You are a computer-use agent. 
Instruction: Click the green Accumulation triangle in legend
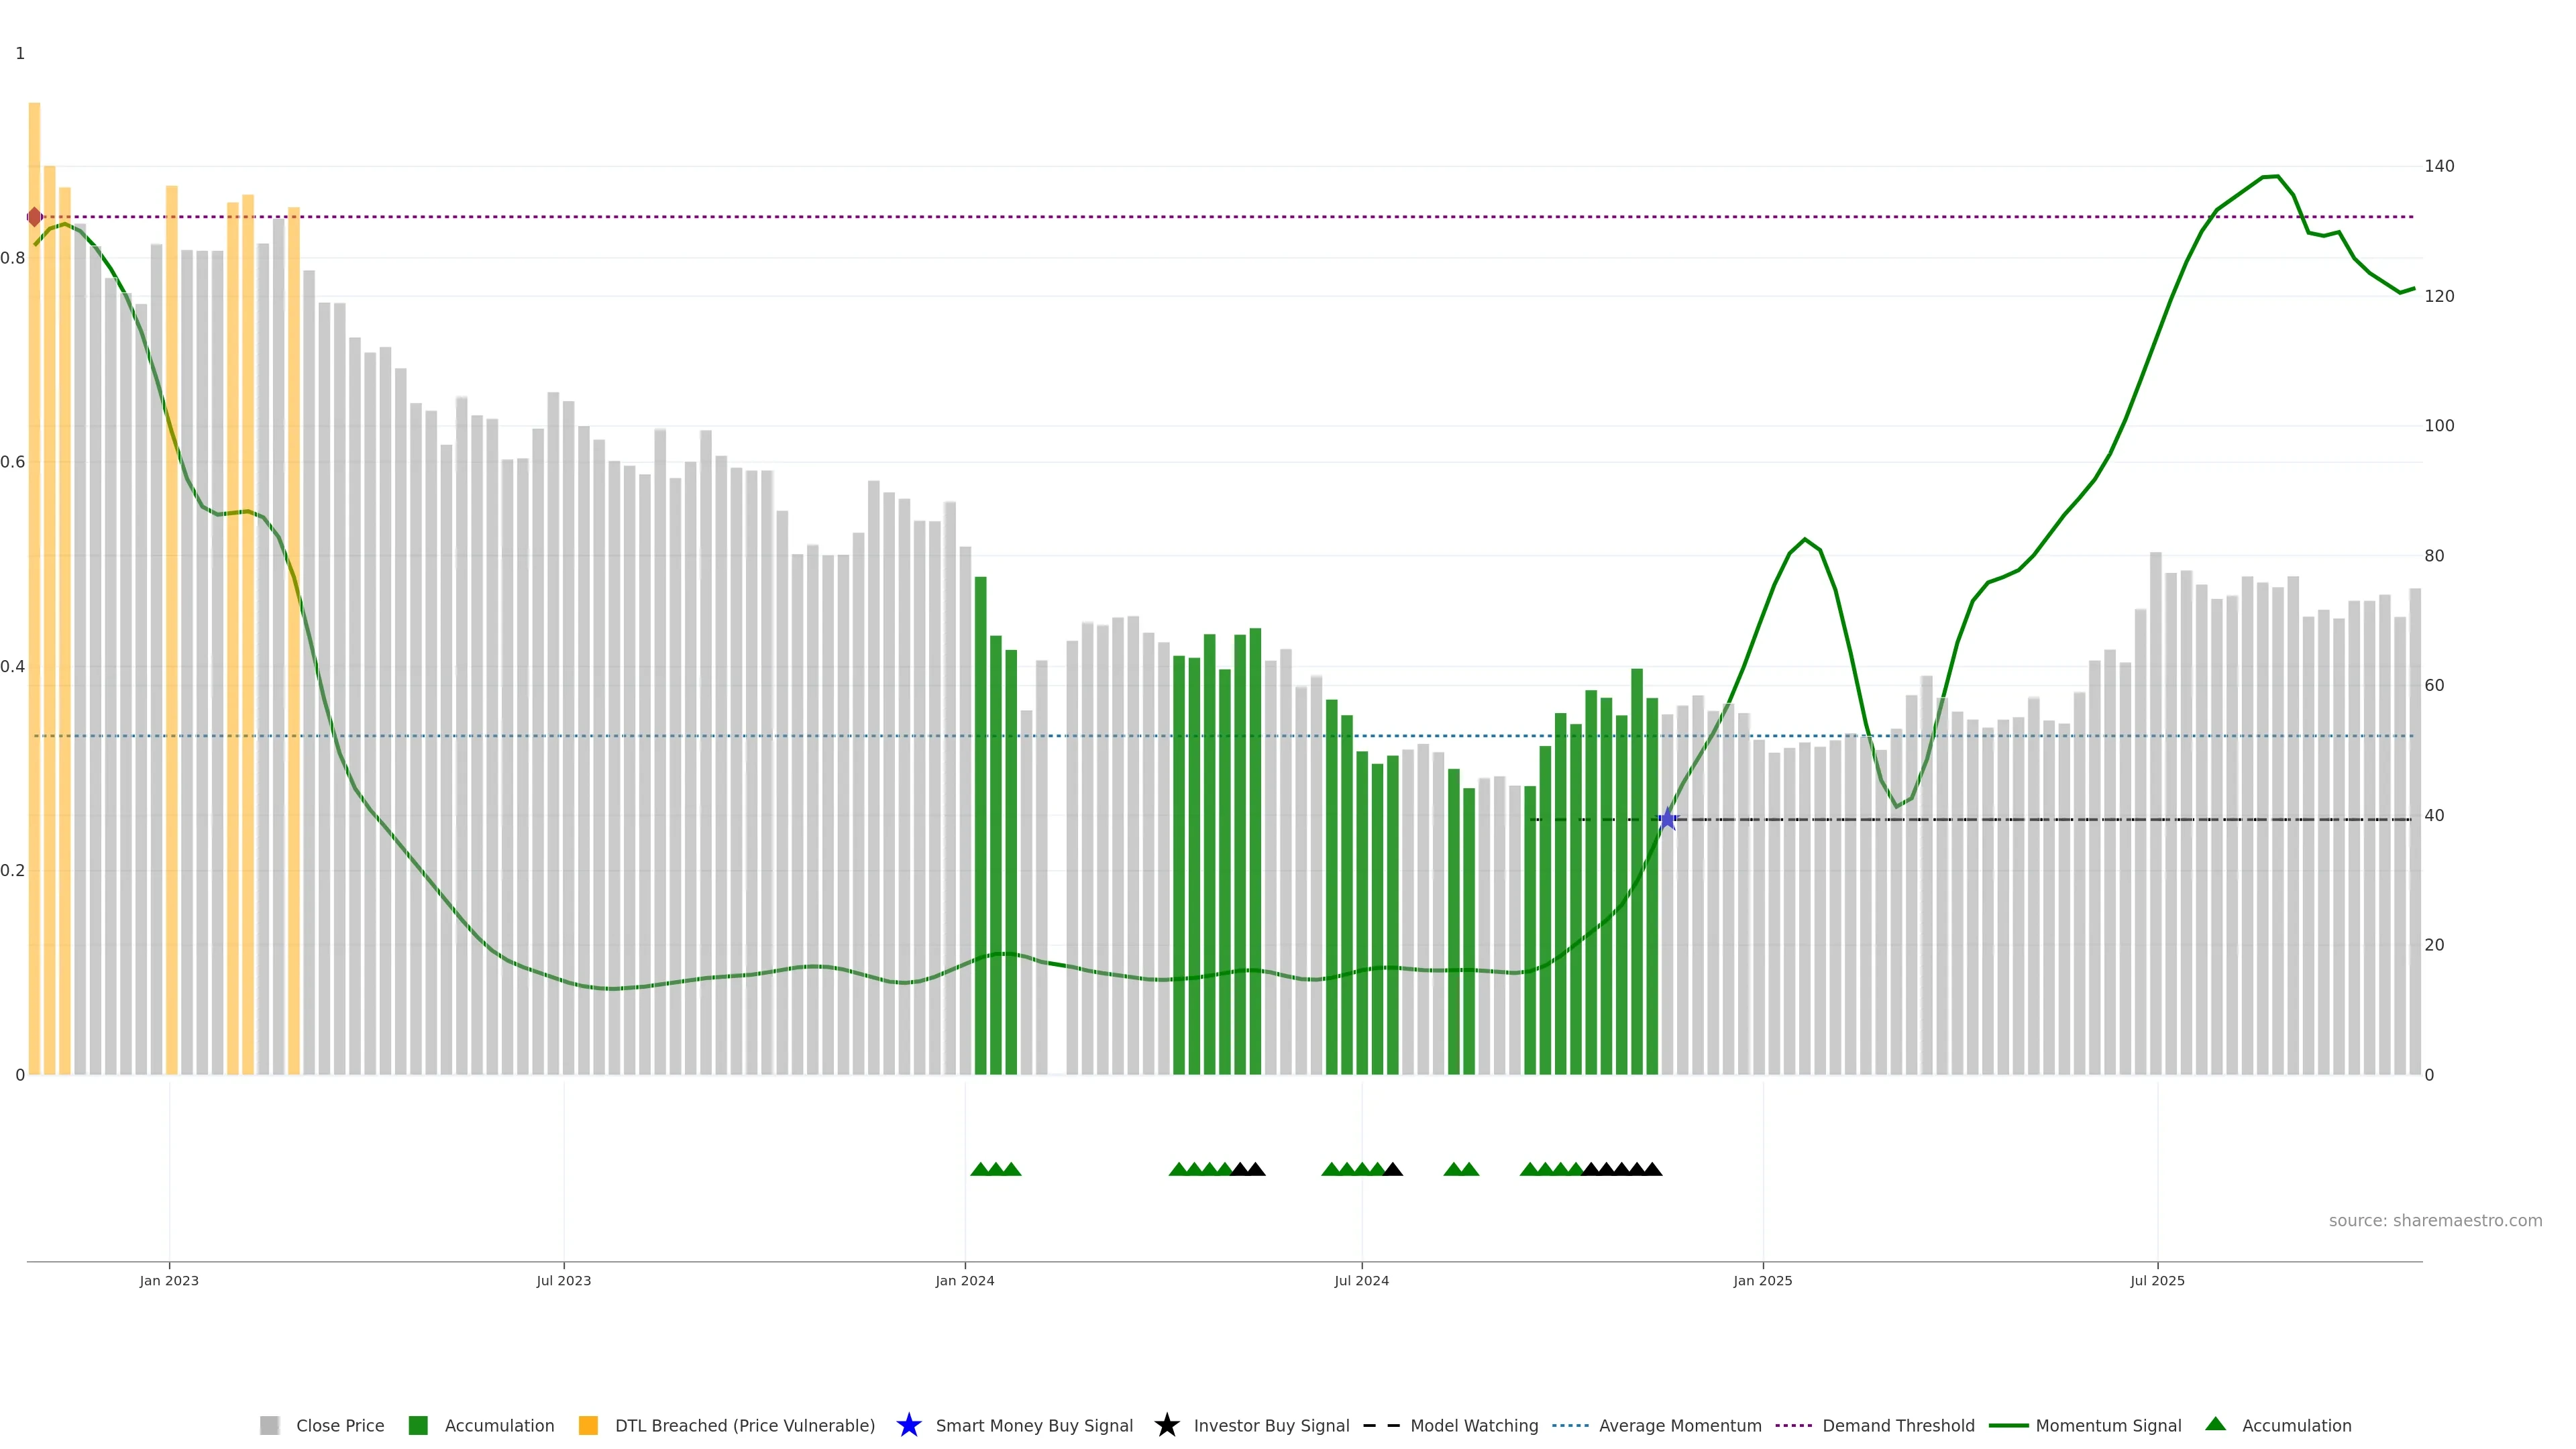2215,1424
